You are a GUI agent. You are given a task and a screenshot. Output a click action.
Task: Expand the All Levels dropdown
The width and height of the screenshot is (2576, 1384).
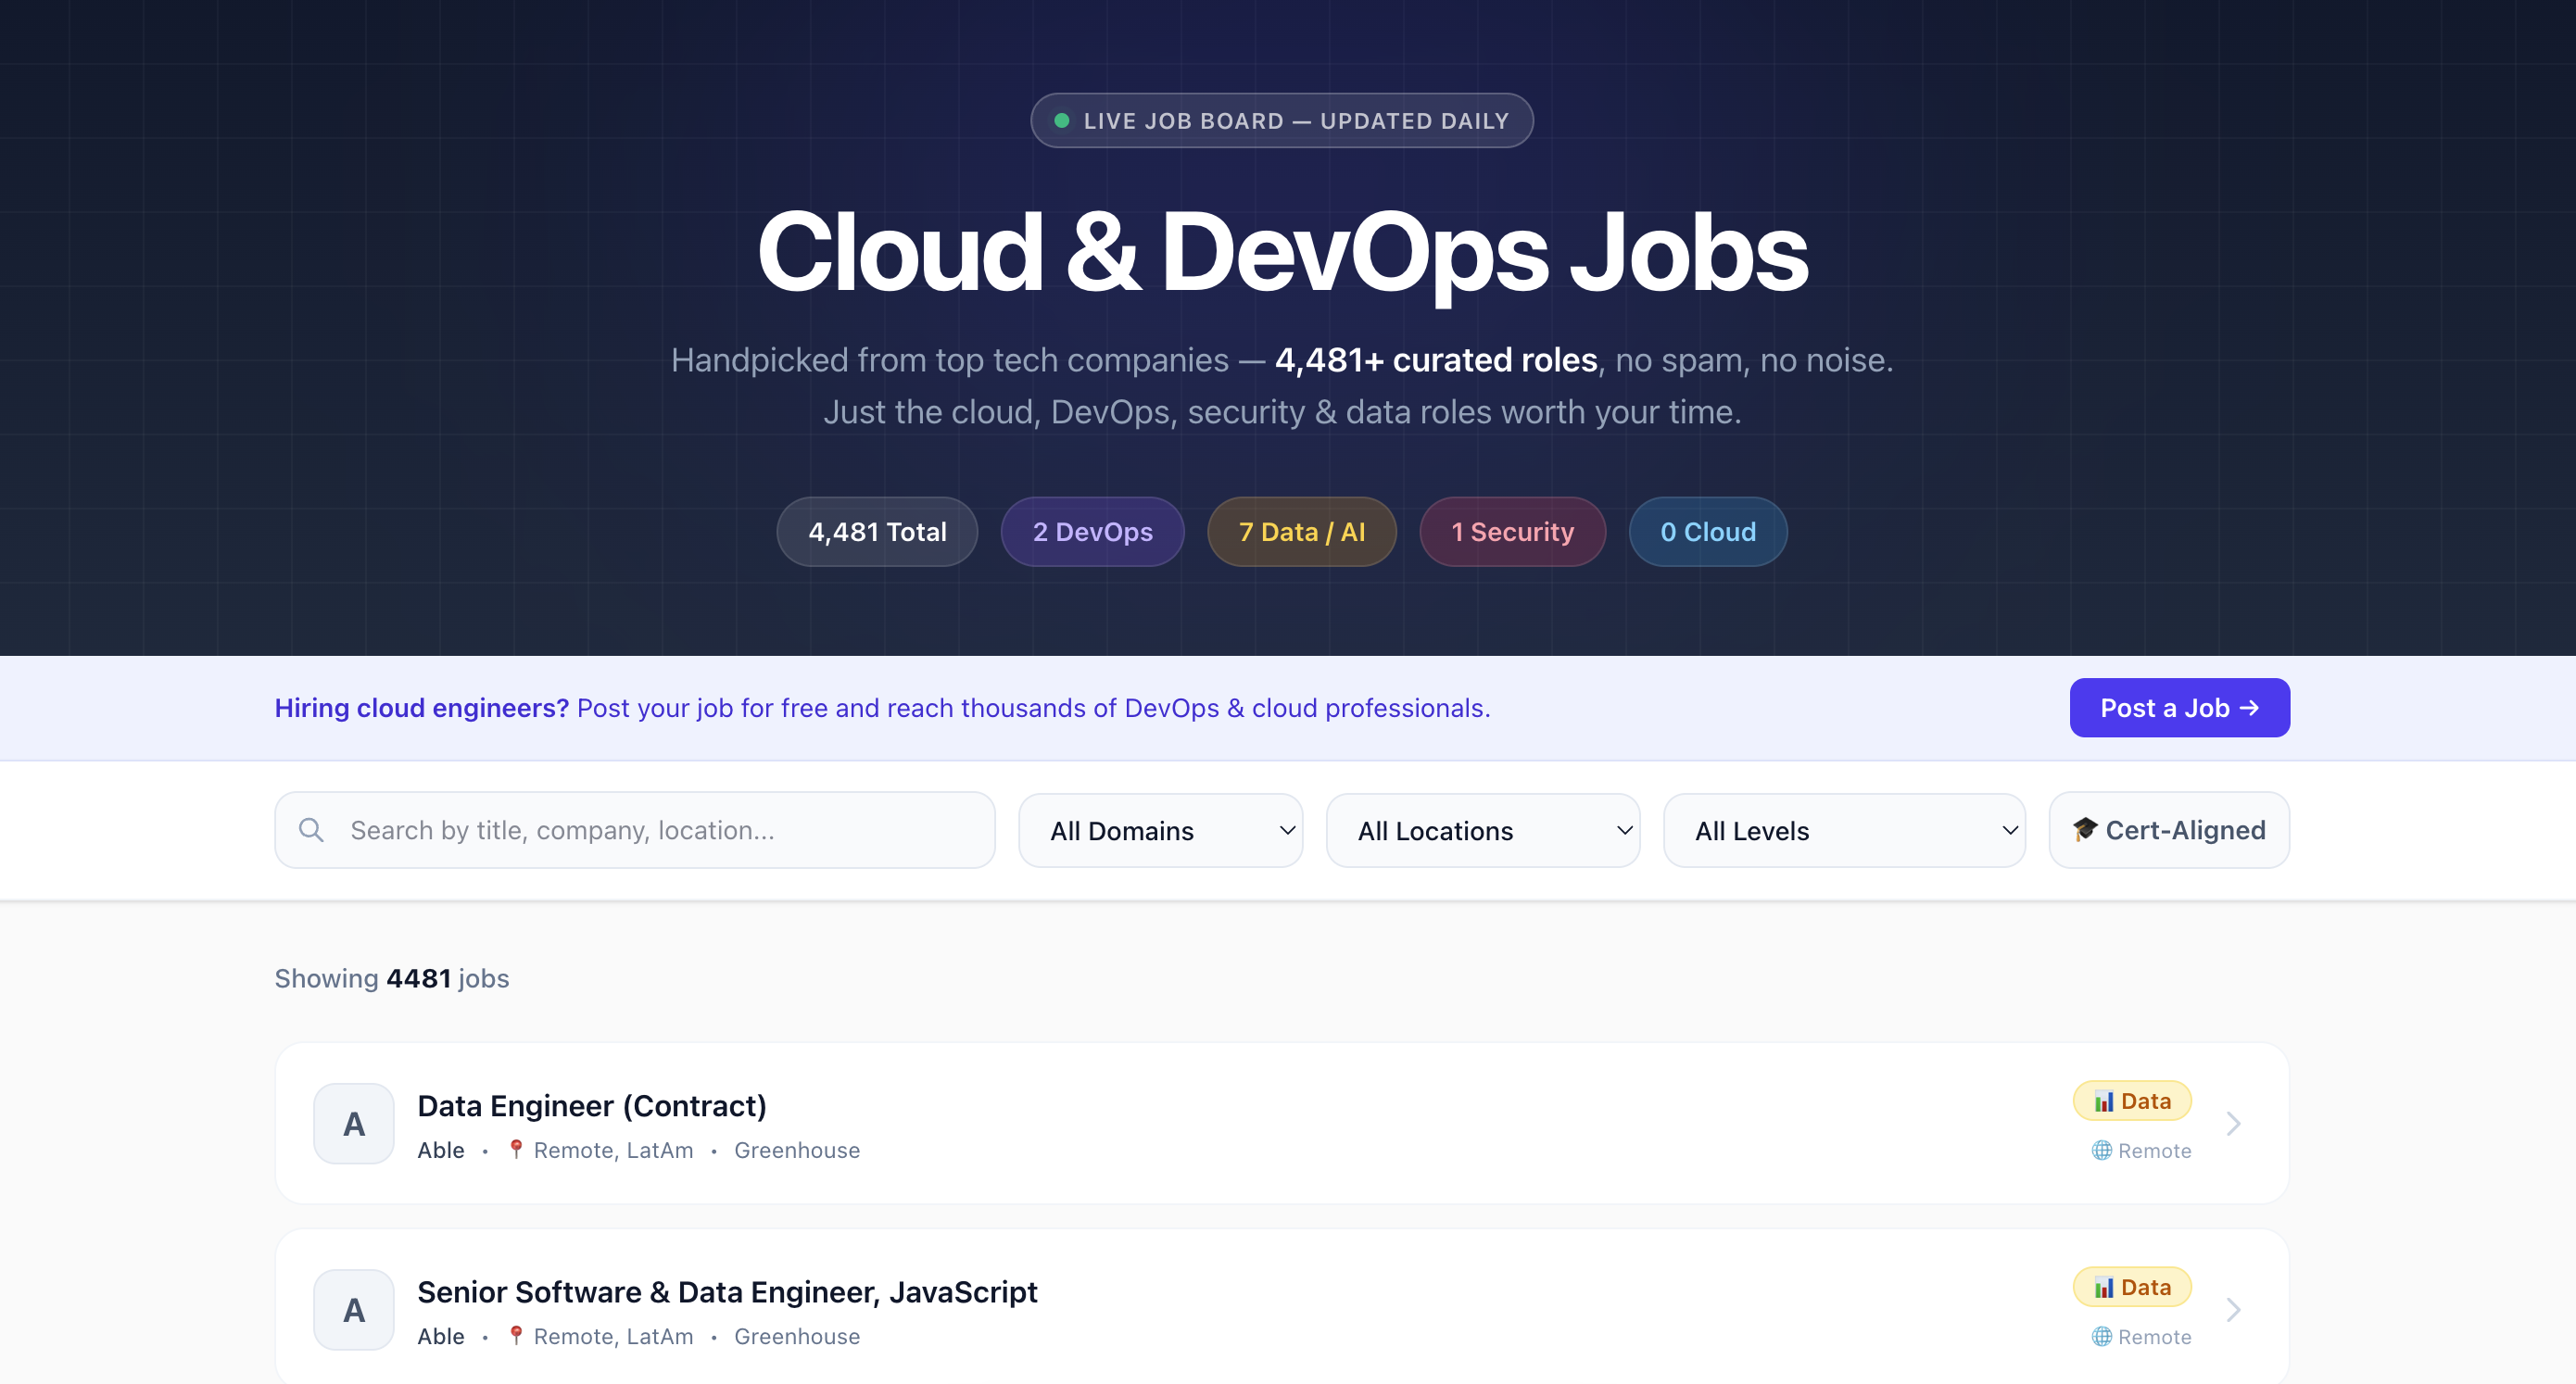click(x=1843, y=831)
